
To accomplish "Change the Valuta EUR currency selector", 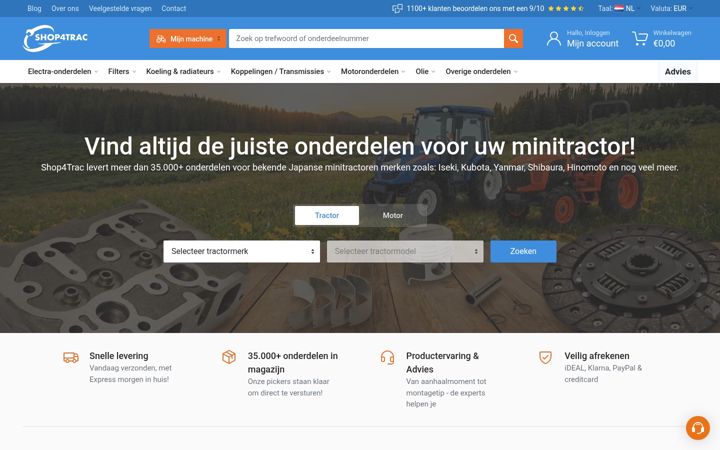I will point(671,8).
